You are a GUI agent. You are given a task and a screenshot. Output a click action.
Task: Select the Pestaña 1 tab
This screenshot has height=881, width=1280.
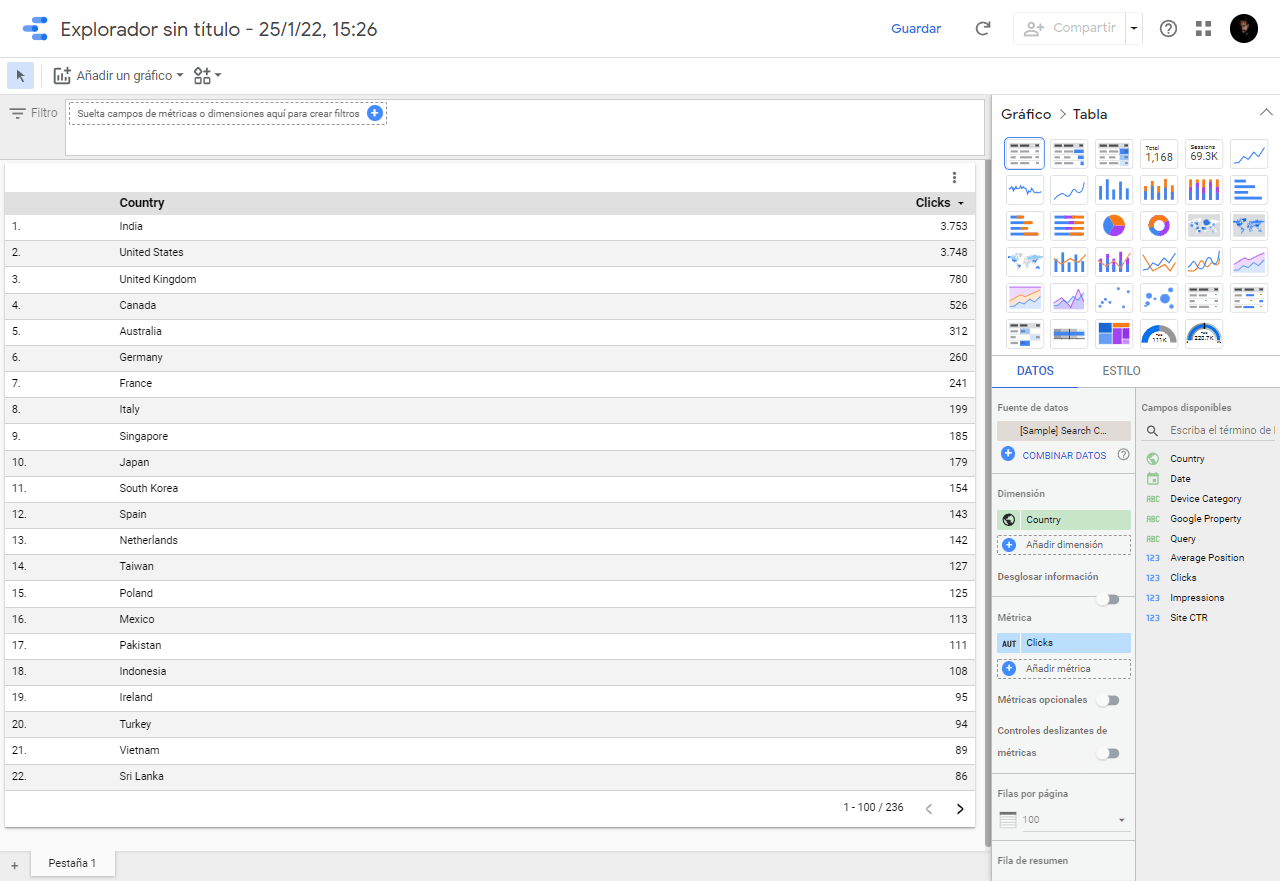pyautogui.click(x=72, y=863)
